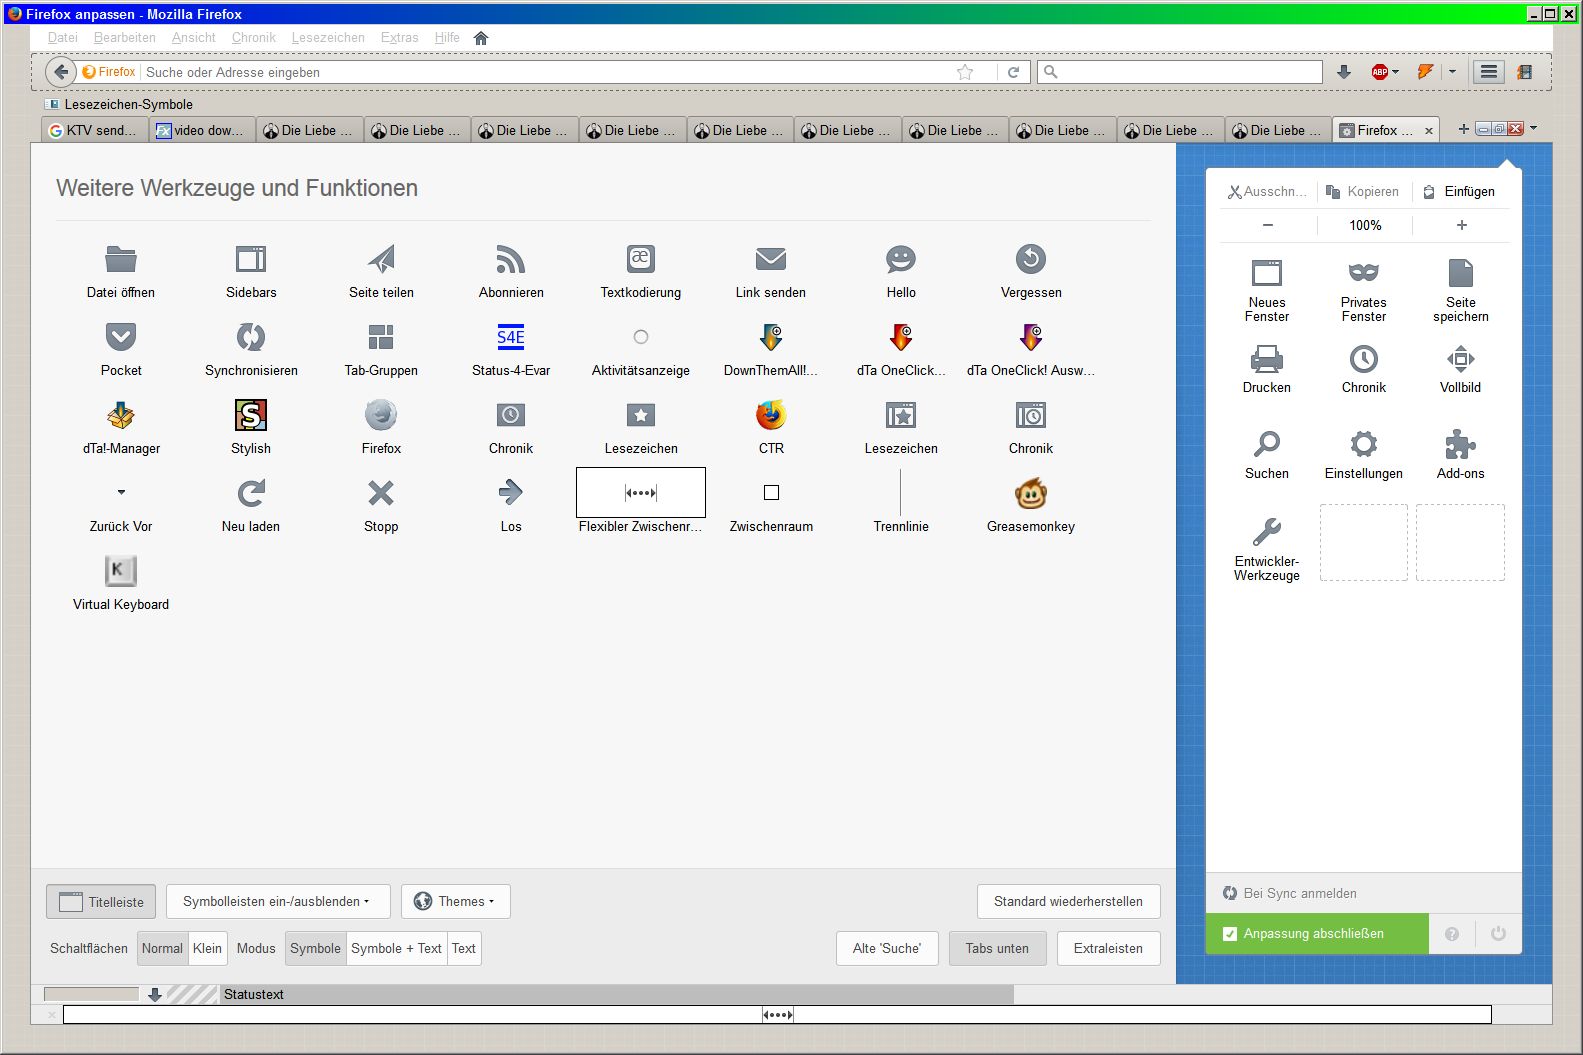Click the Seite teilen paper plane icon
1583x1055 pixels.
[x=381, y=259]
